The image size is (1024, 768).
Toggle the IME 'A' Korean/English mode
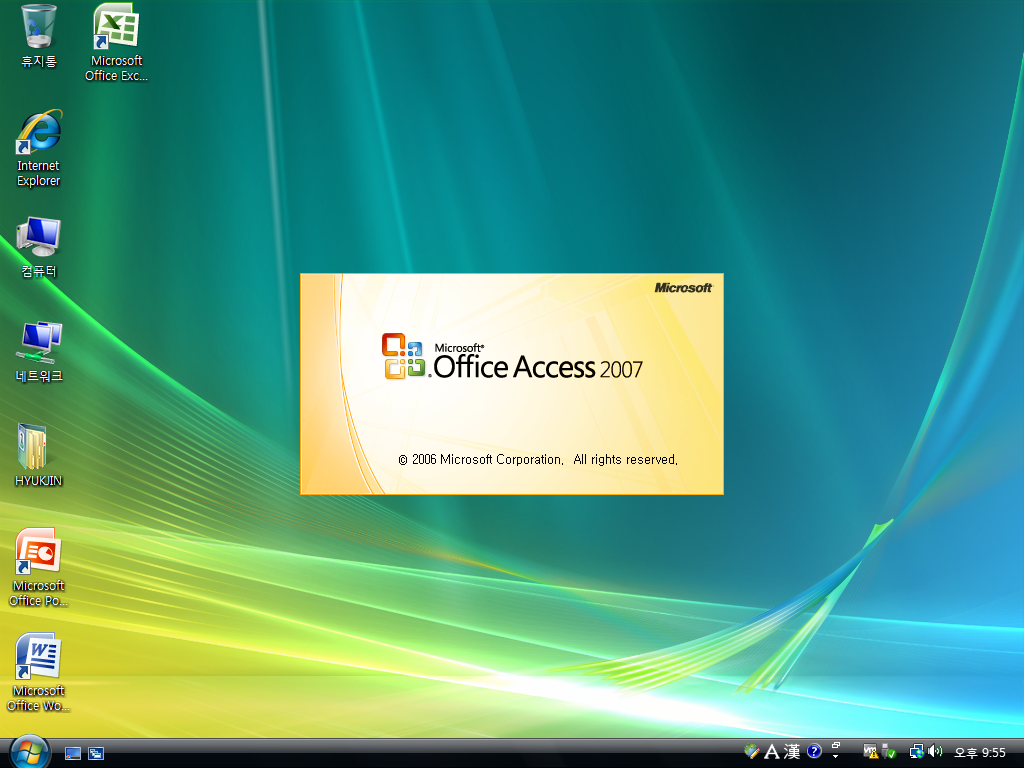click(x=772, y=752)
